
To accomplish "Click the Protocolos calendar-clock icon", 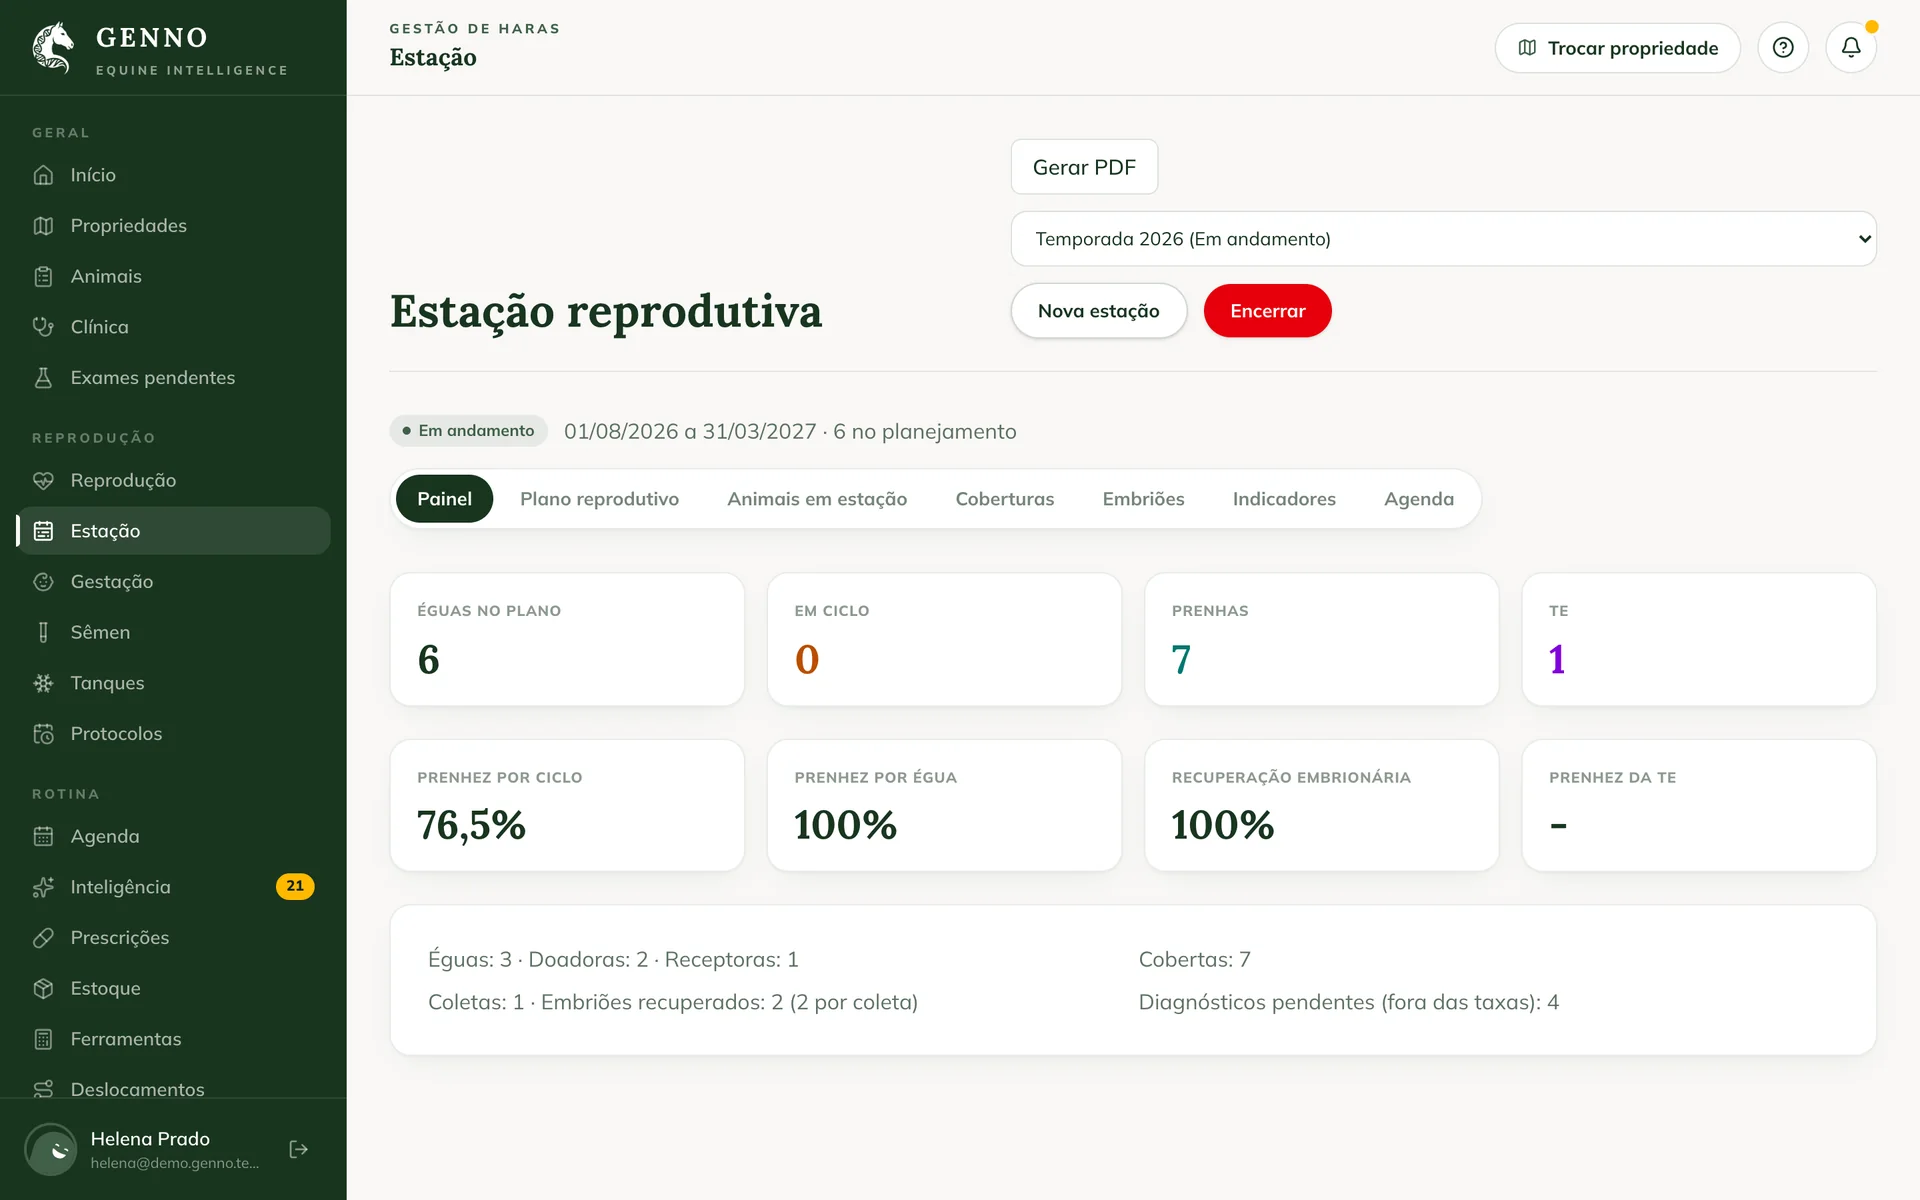I will point(43,734).
